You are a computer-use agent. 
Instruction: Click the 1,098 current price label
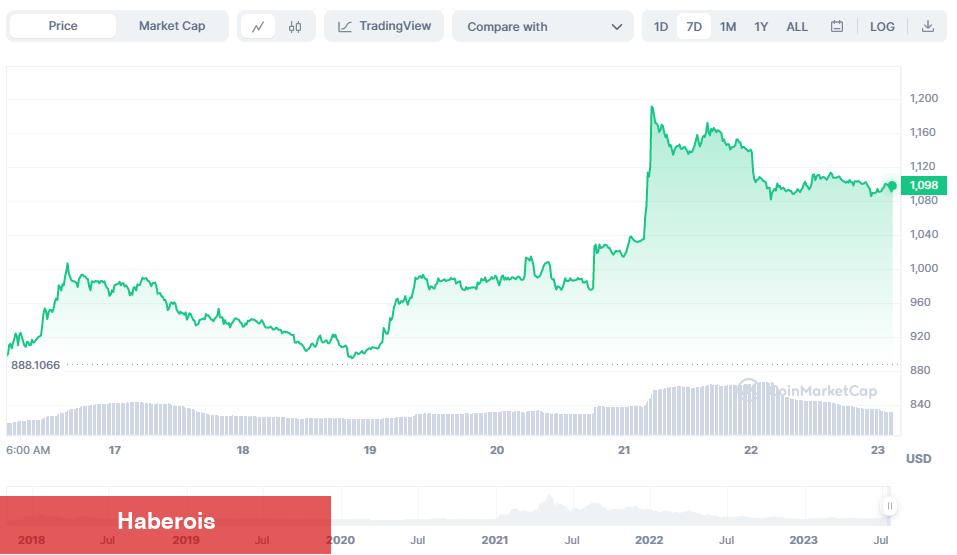click(923, 185)
